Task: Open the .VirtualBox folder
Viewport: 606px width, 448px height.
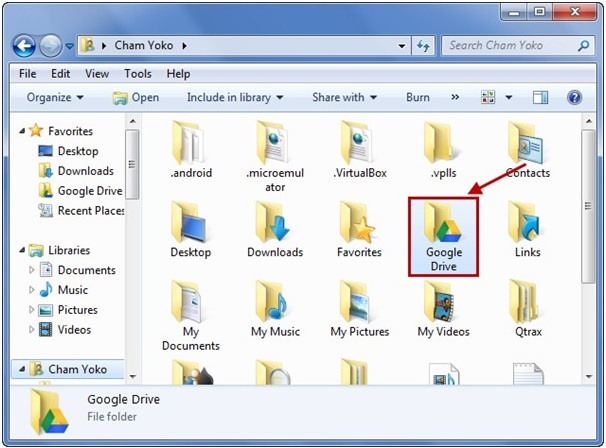Action: [359, 150]
